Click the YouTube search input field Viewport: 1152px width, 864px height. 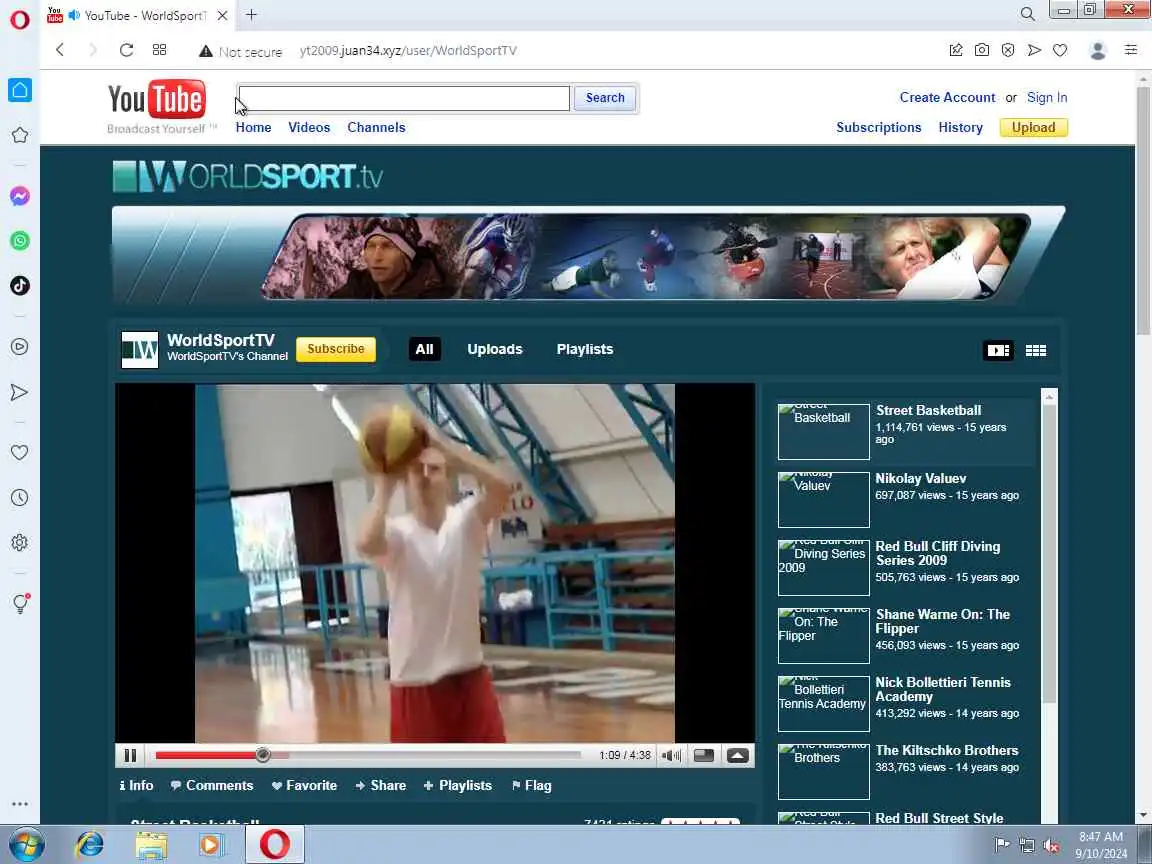pyautogui.click(x=404, y=98)
